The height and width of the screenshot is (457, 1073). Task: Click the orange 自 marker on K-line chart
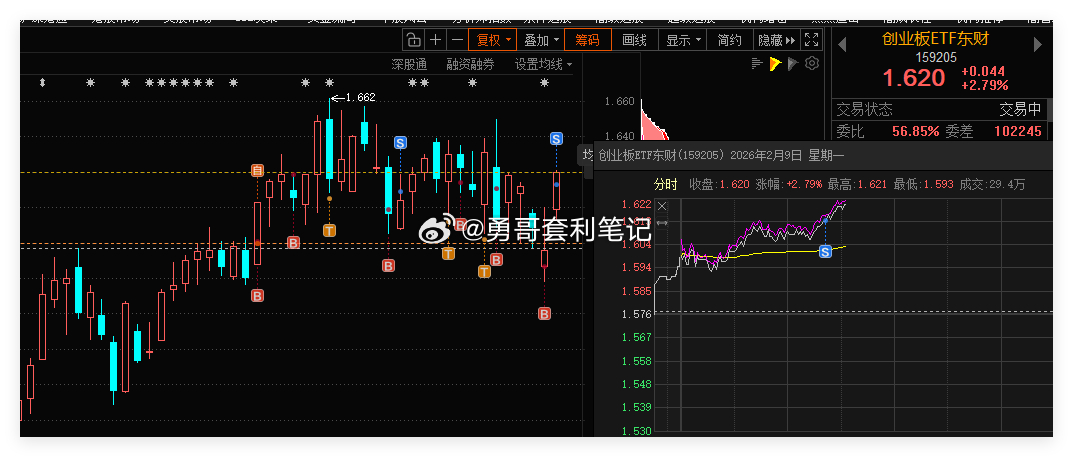257,170
